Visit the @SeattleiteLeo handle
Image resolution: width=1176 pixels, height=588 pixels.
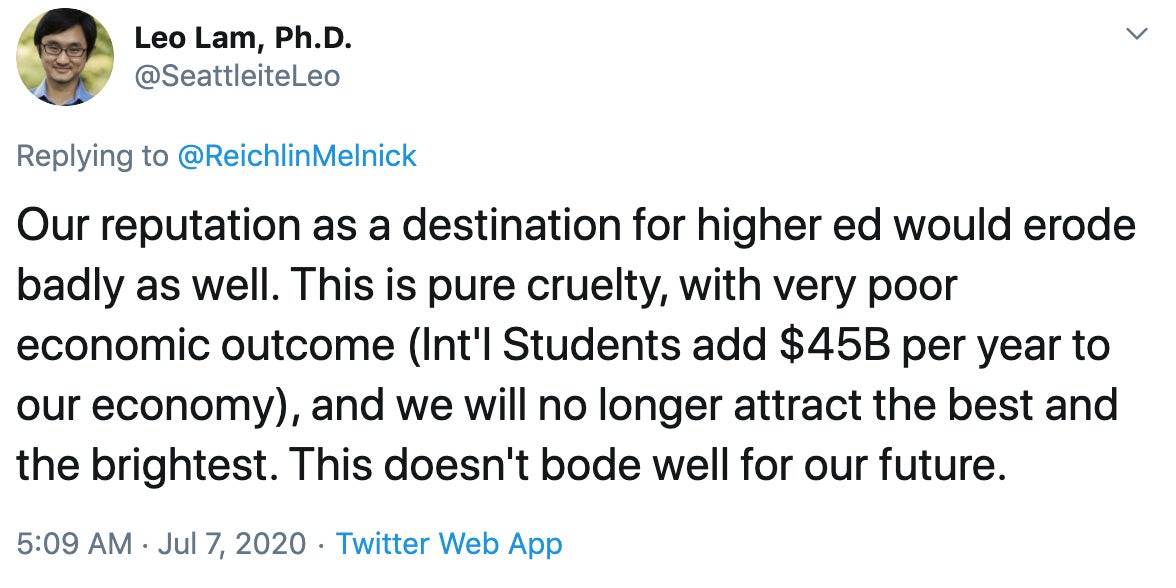[237, 76]
